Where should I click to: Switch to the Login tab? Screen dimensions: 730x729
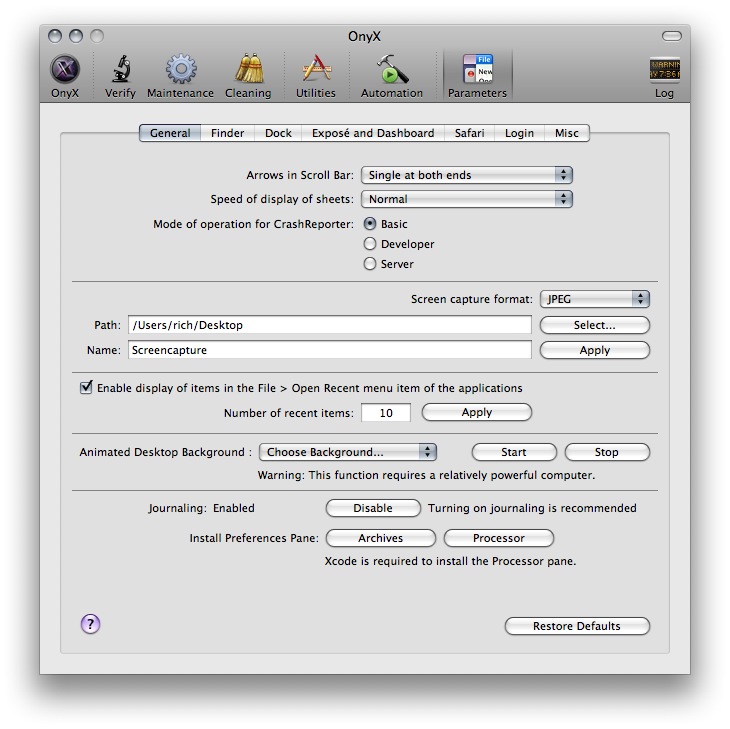(519, 133)
